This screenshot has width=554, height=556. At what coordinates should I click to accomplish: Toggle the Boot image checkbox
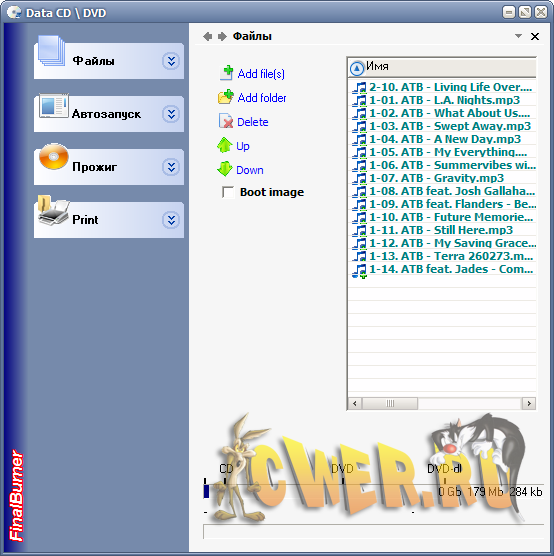228,193
